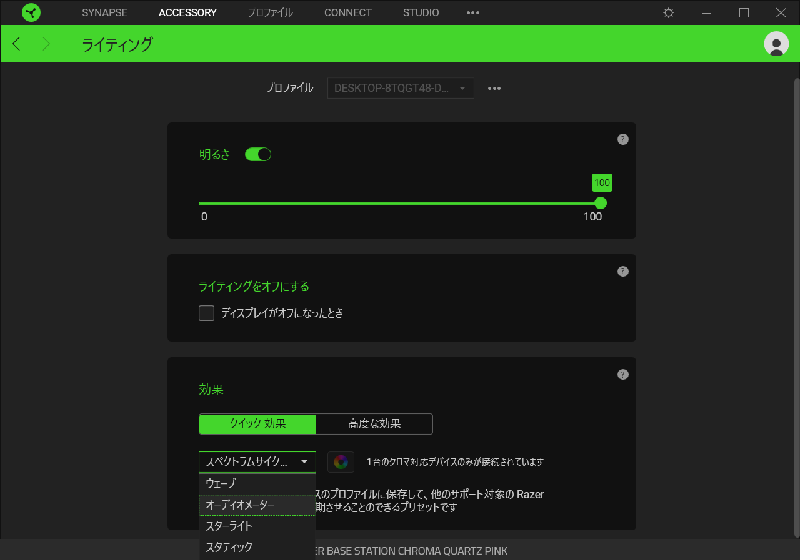Minimize the Razer Synapse window
Screen dimensions: 800x560
click(706, 13)
